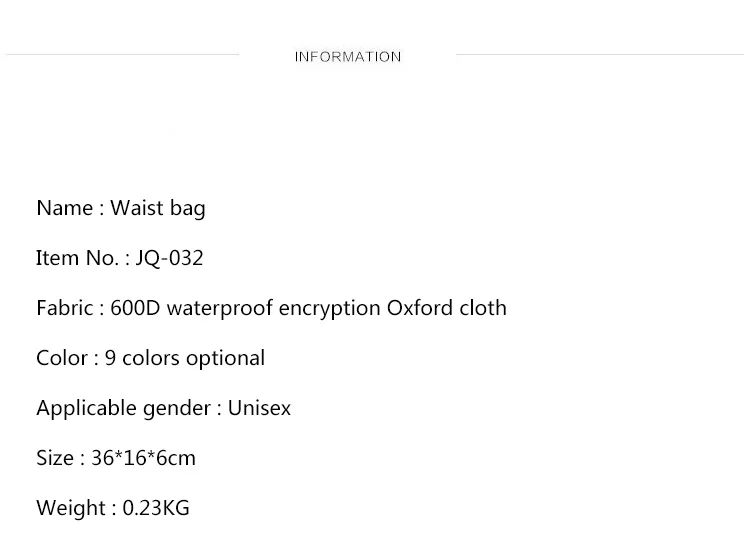Click the 'Unisex' value
The height and width of the screenshot is (544, 750).
[x=259, y=409]
